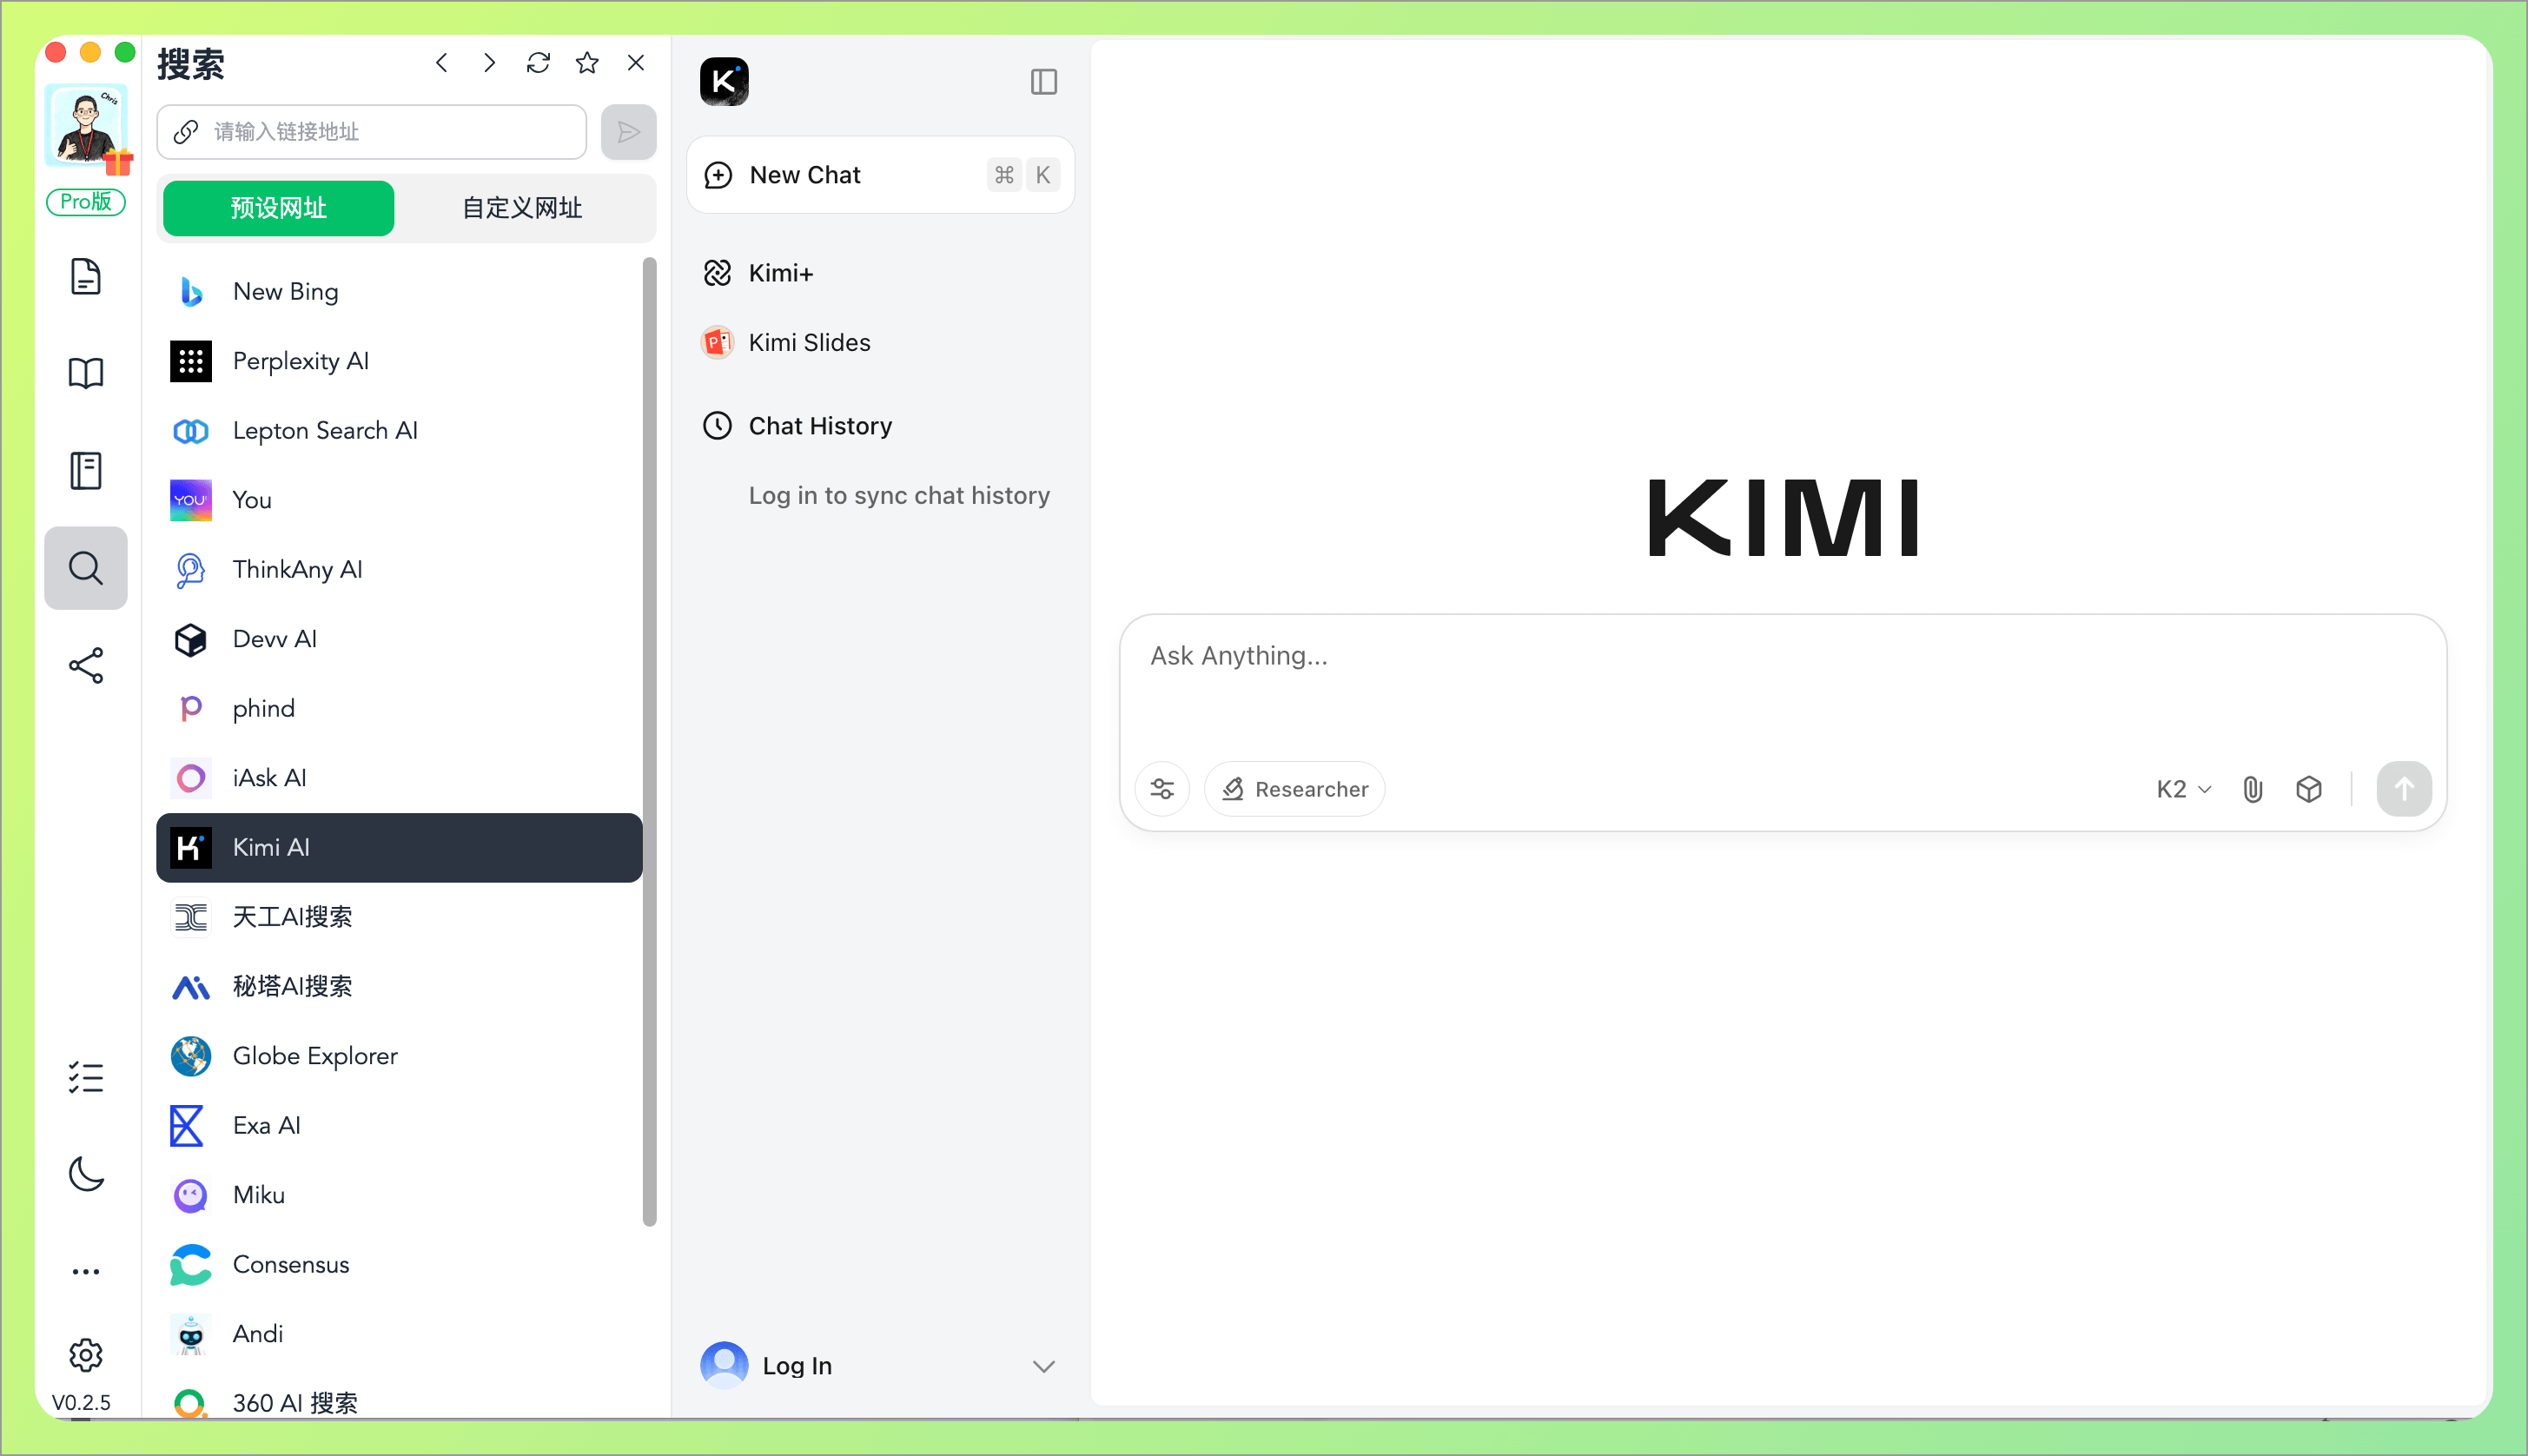Select the 预设网址 tab
The height and width of the screenshot is (1456, 2528).
tap(278, 208)
